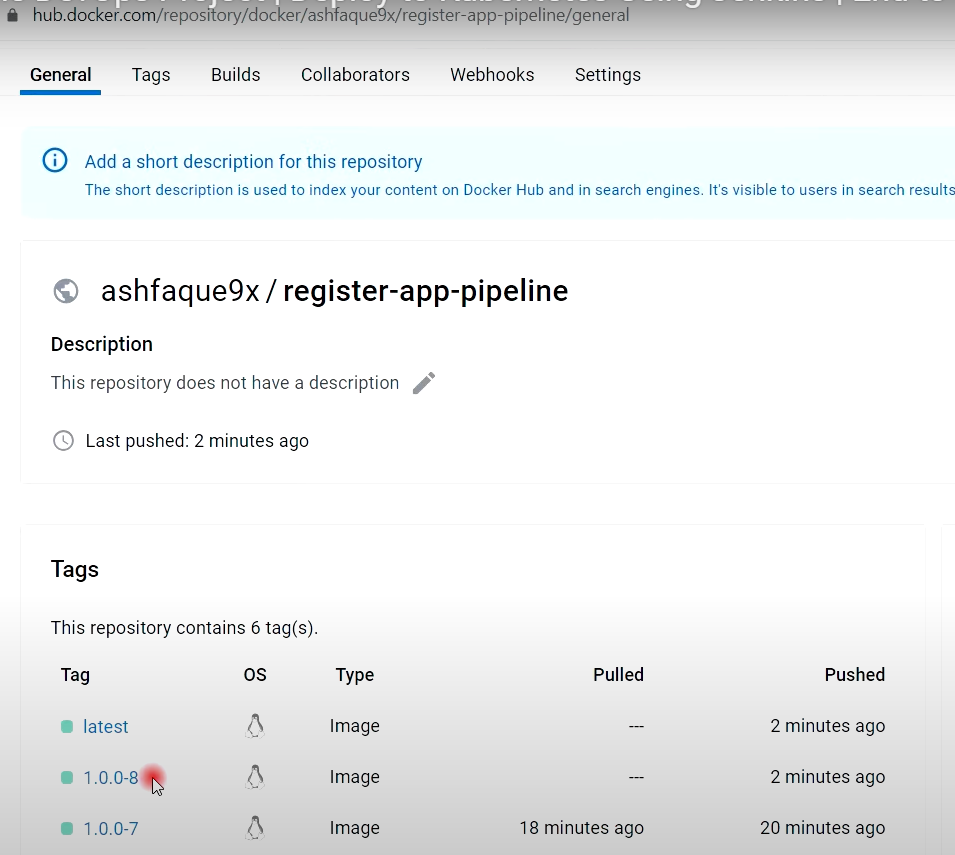This screenshot has width=955, height=855.
Task: Open the Webhooks tab
Action: (492, 75)
